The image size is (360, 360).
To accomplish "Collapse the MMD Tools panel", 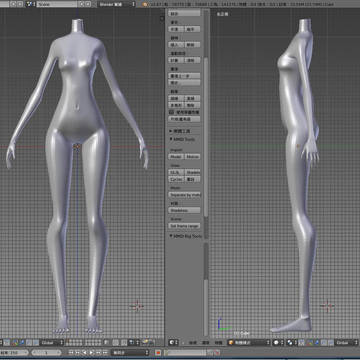I will (171, 139).
